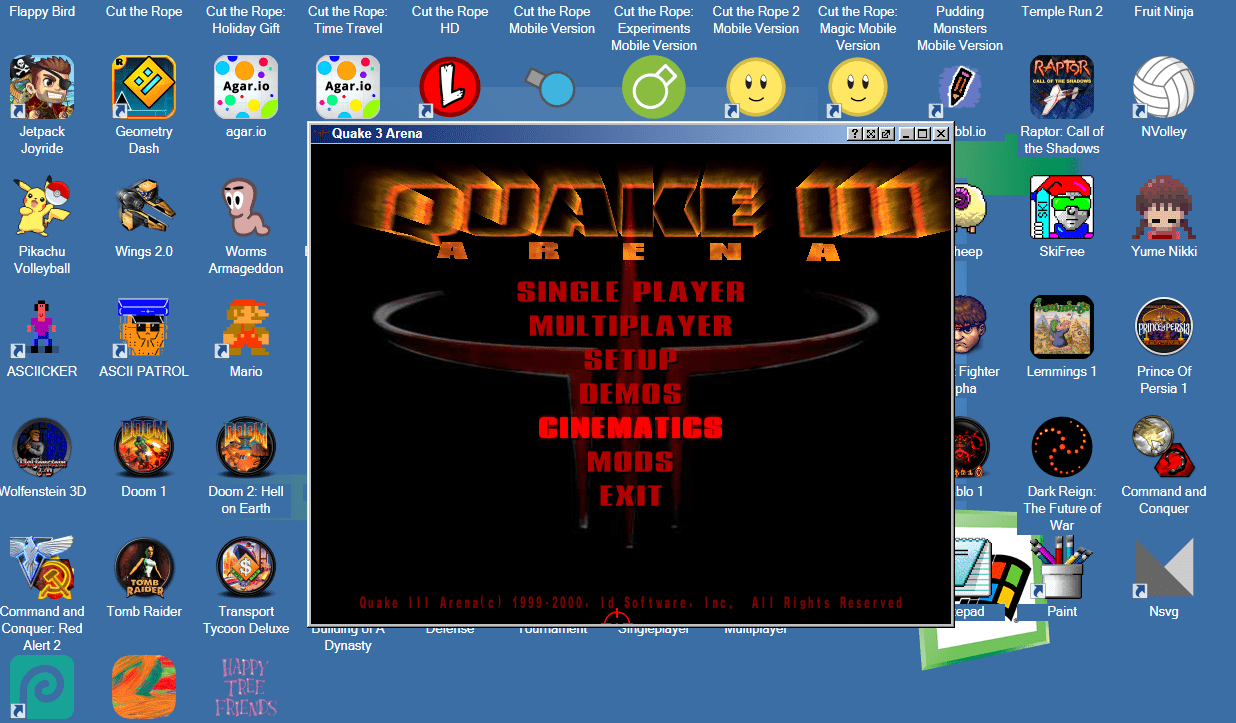Open the Jetpack Joyride desktop icon
The height and width of the screenshot is (723, 1236).
tap(42, 87)
